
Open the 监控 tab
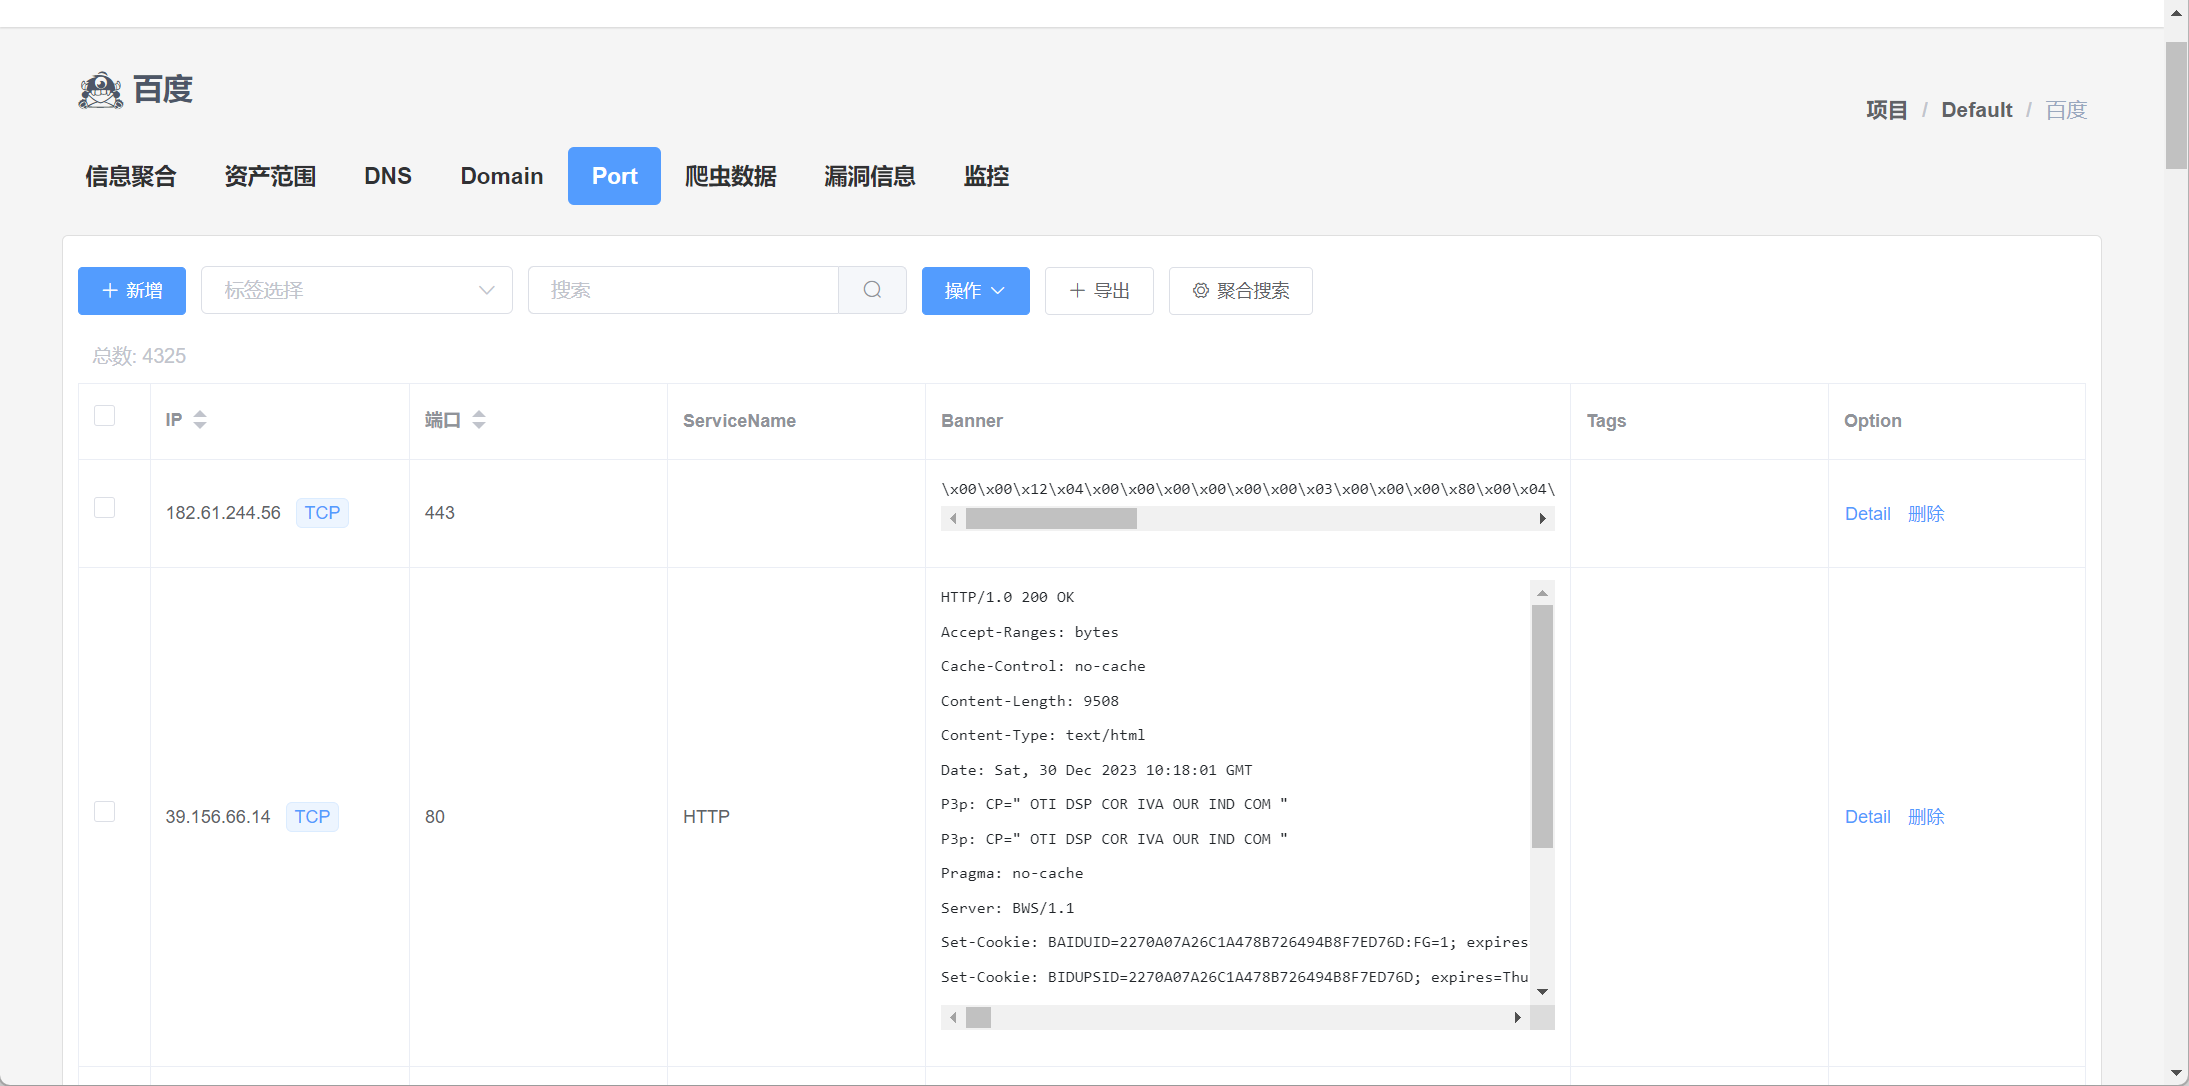(x=986, y=176)
